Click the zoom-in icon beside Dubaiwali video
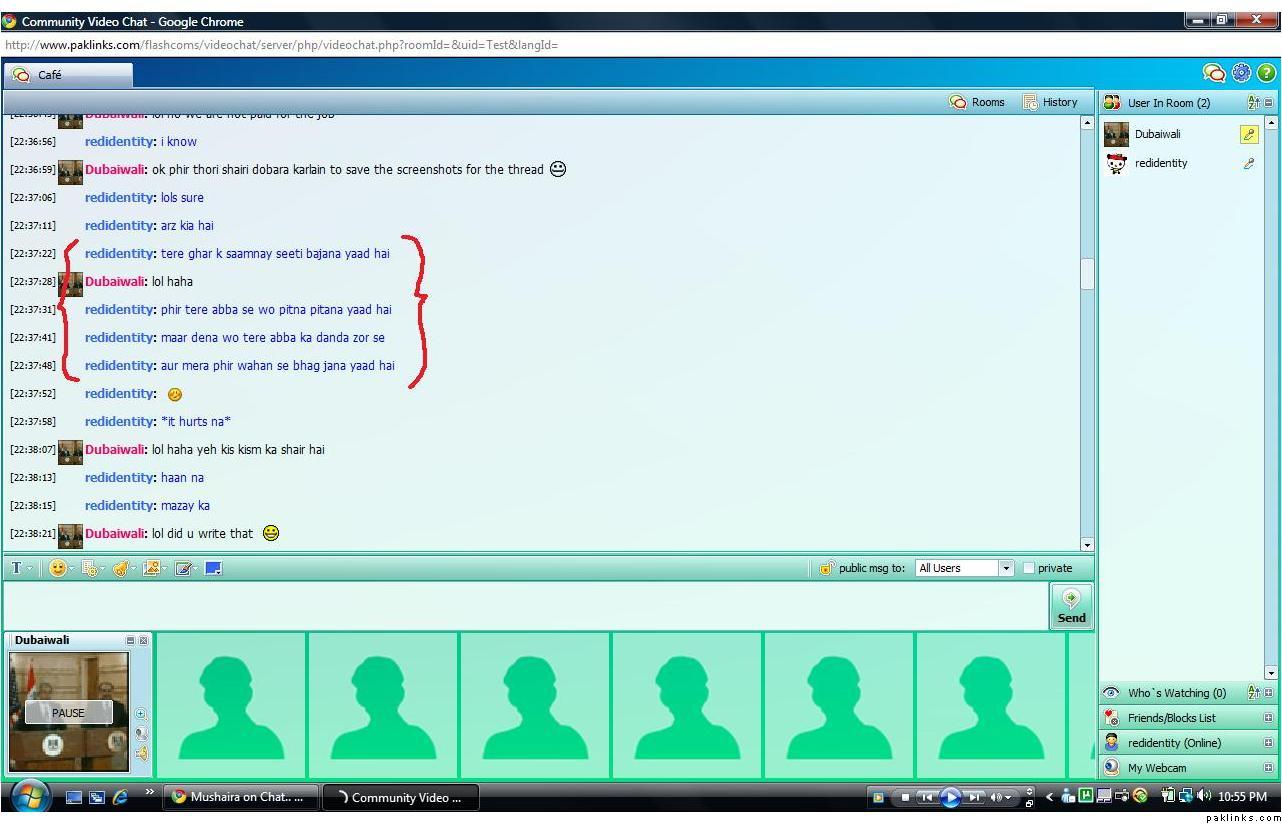 tap(141, 714)
